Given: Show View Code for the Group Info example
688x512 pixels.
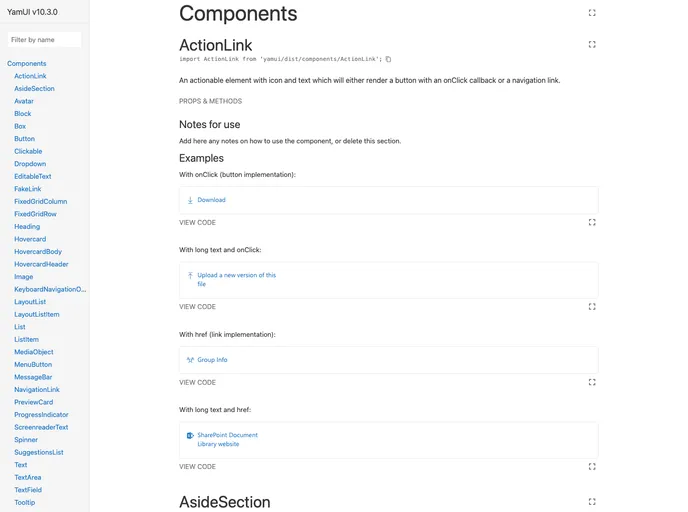Looking at the screenshot, I should 197,382.
